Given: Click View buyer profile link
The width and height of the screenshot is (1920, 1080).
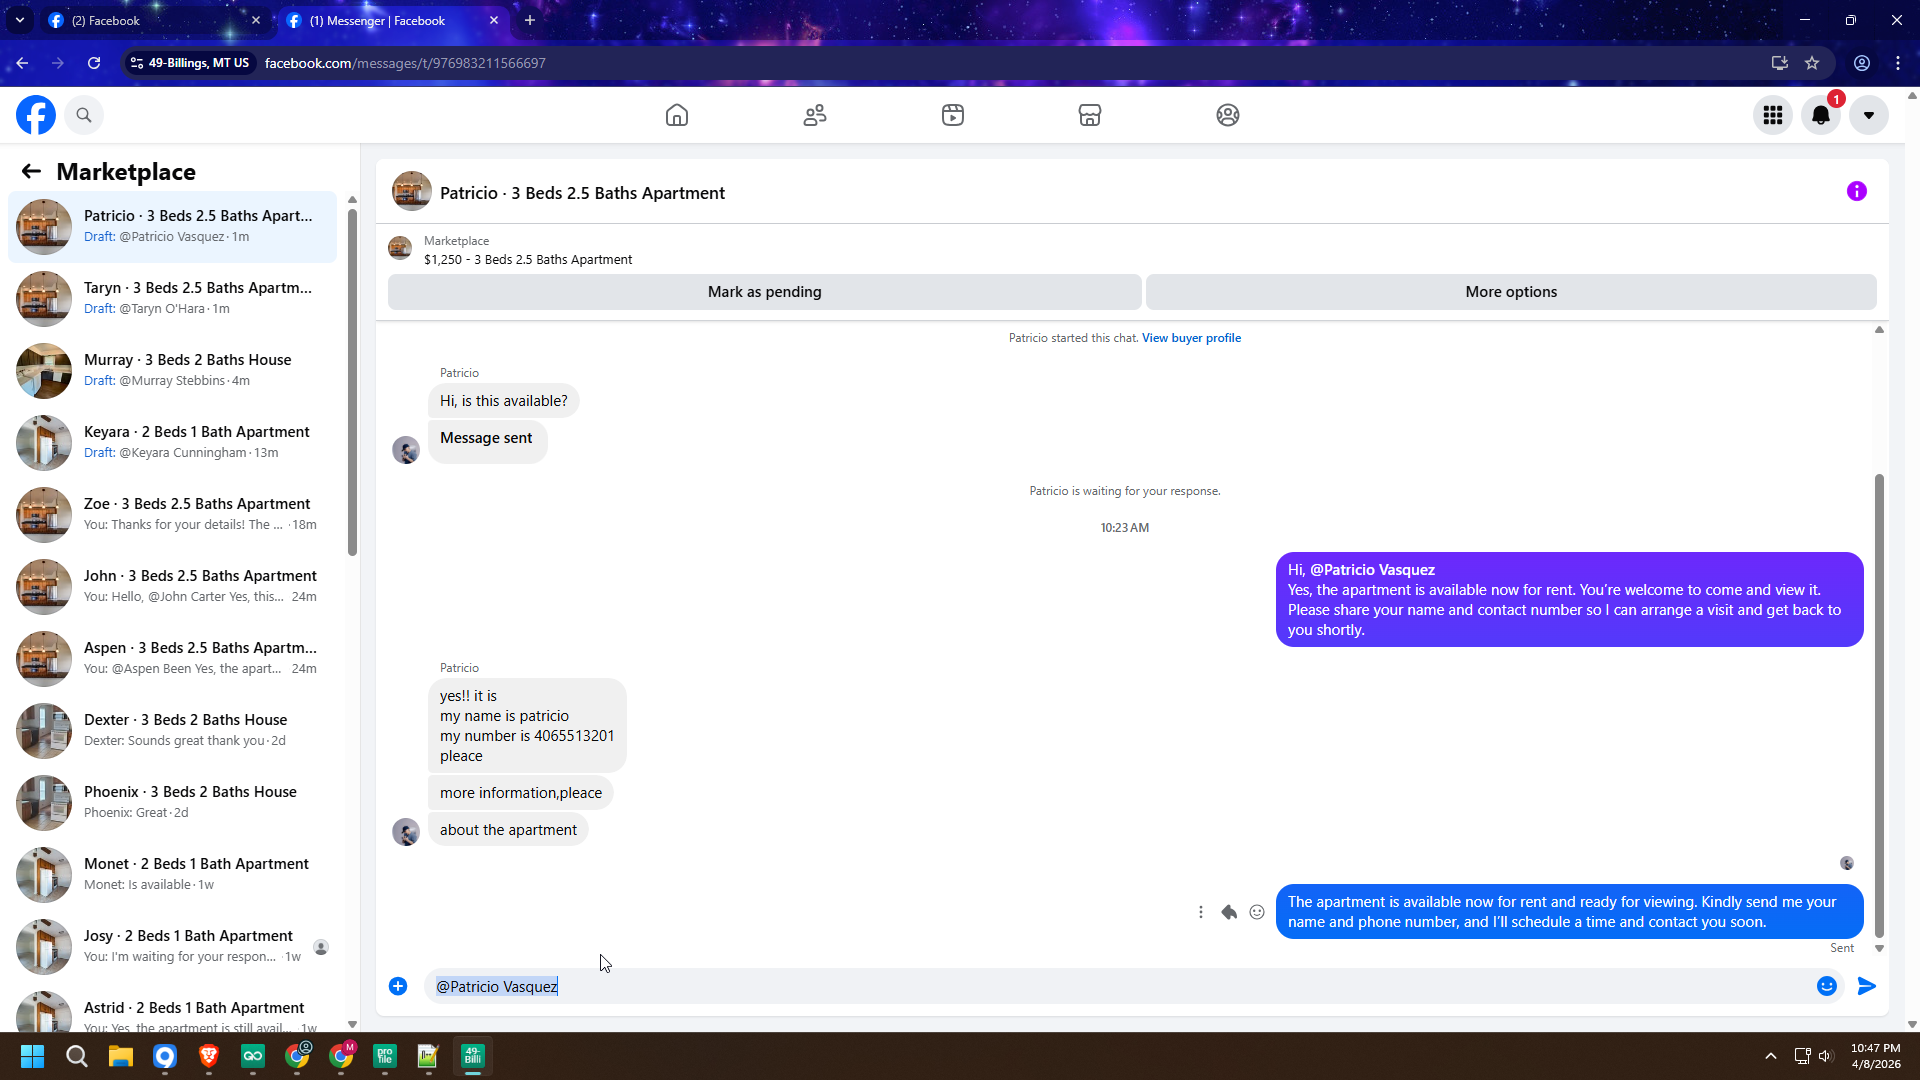Looking at the screenshot, I should click(x=1191, y=338).
